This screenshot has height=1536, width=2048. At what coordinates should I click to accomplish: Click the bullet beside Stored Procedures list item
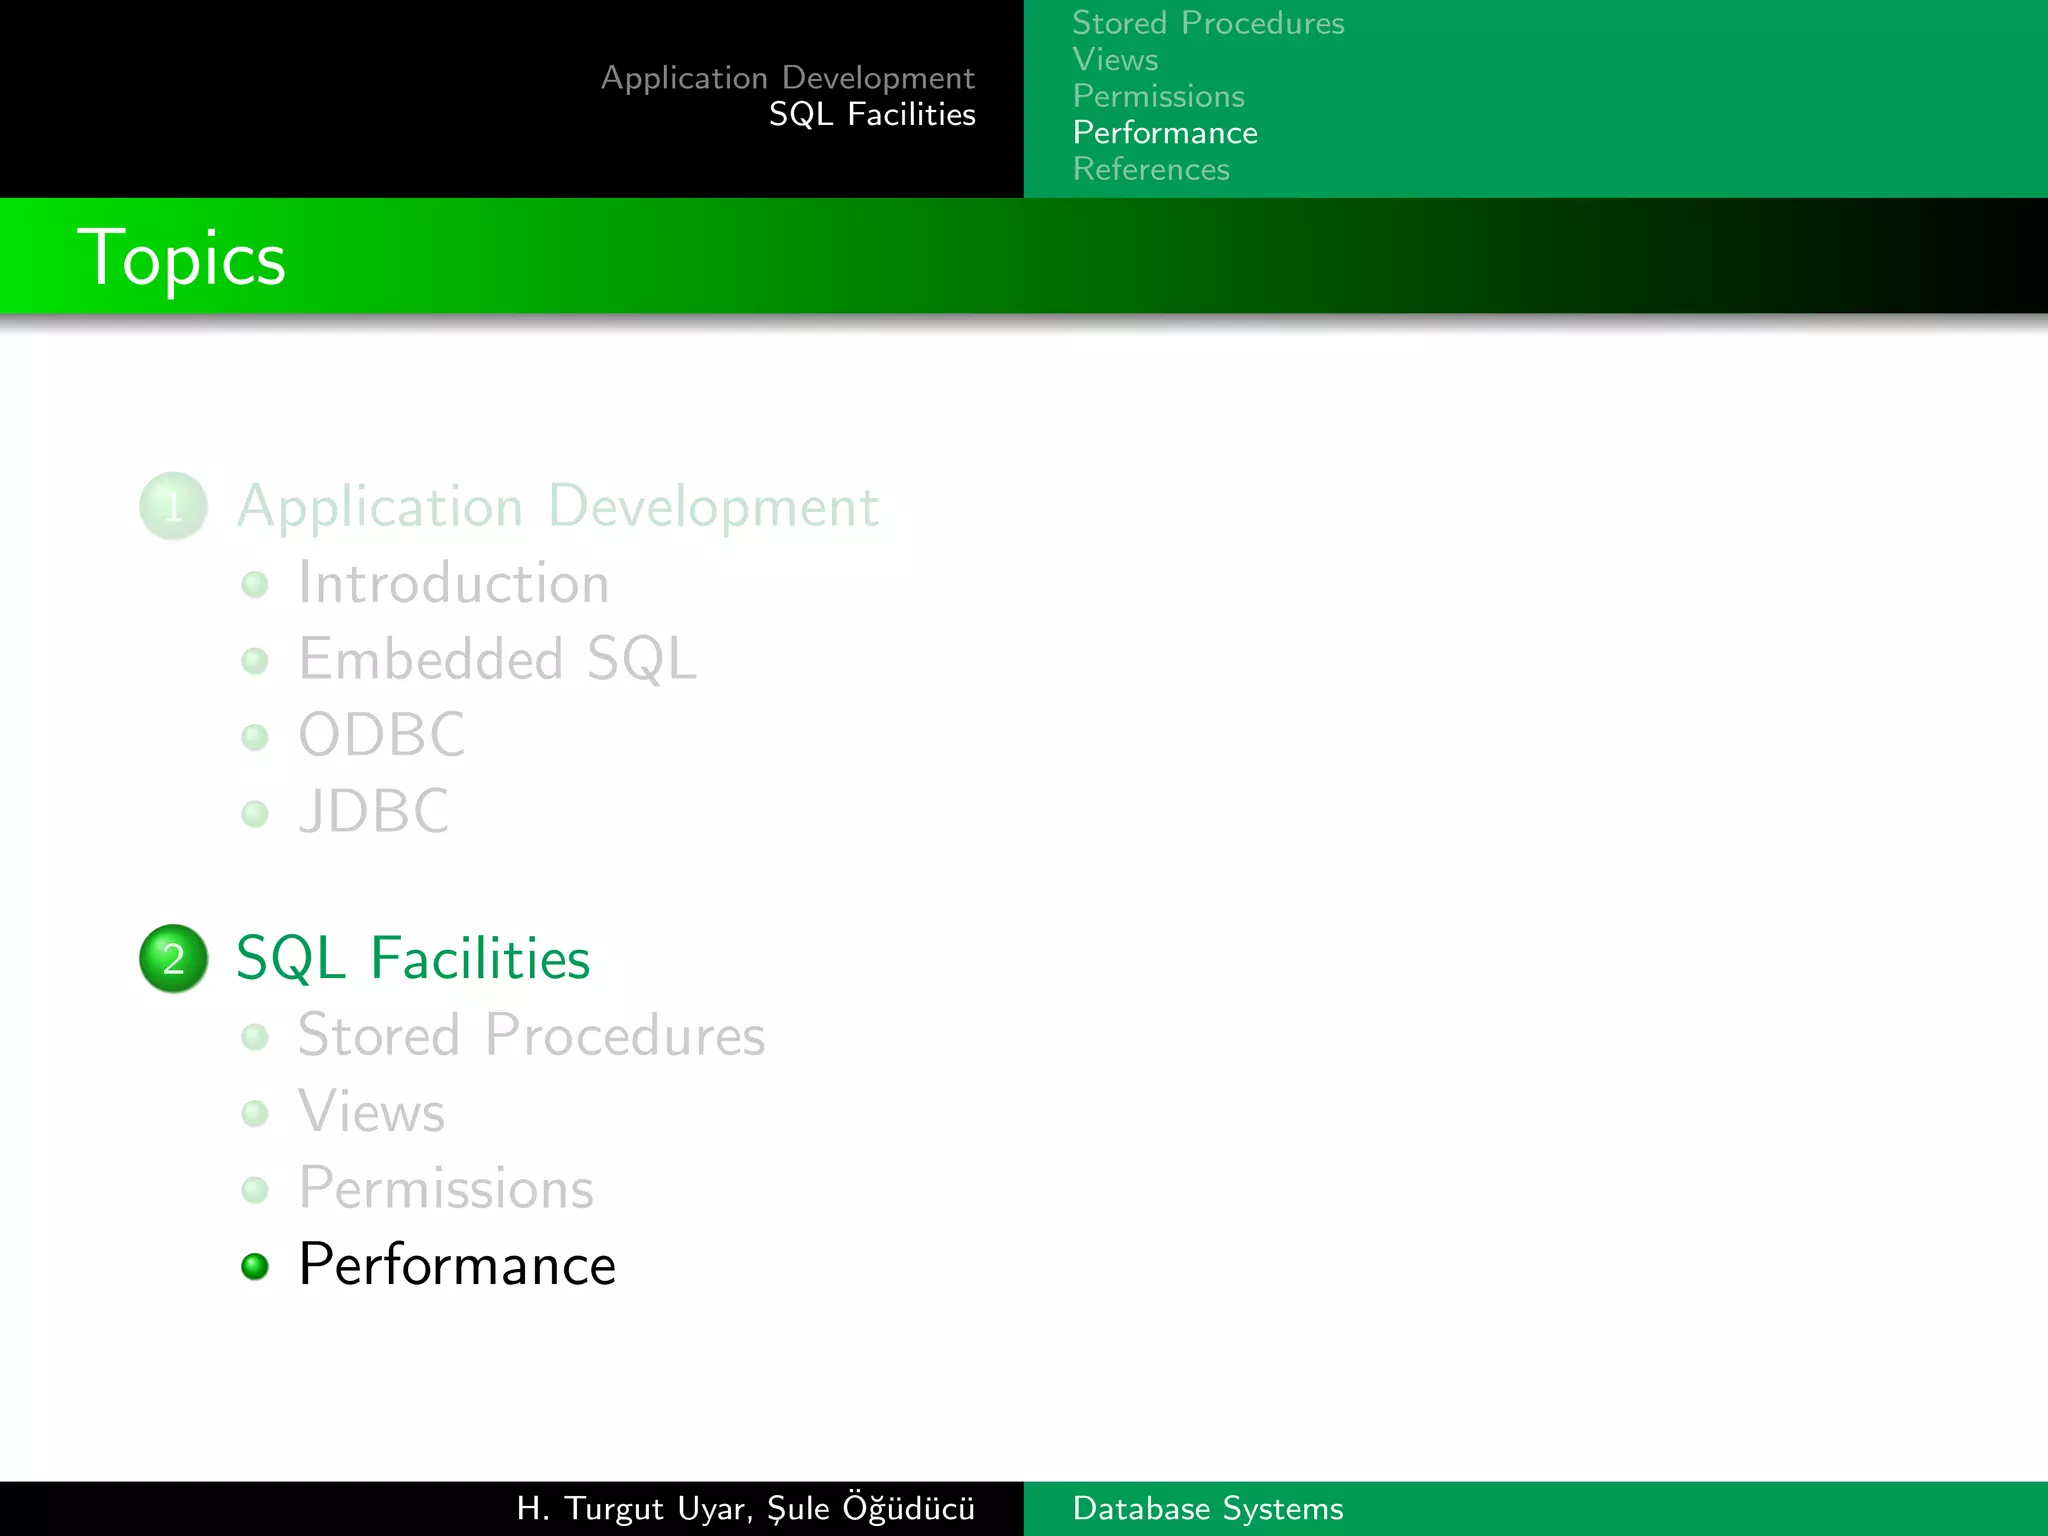point(255,1037)
